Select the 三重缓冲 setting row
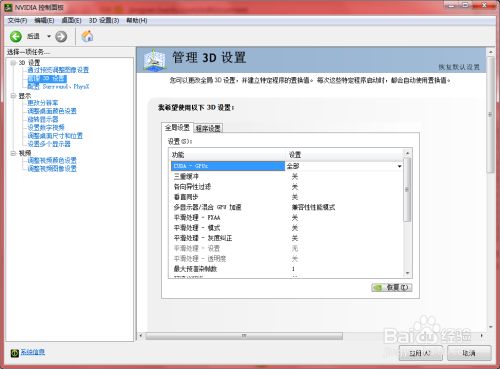Viewport: 500px width, 369px height. pos(287,176)
